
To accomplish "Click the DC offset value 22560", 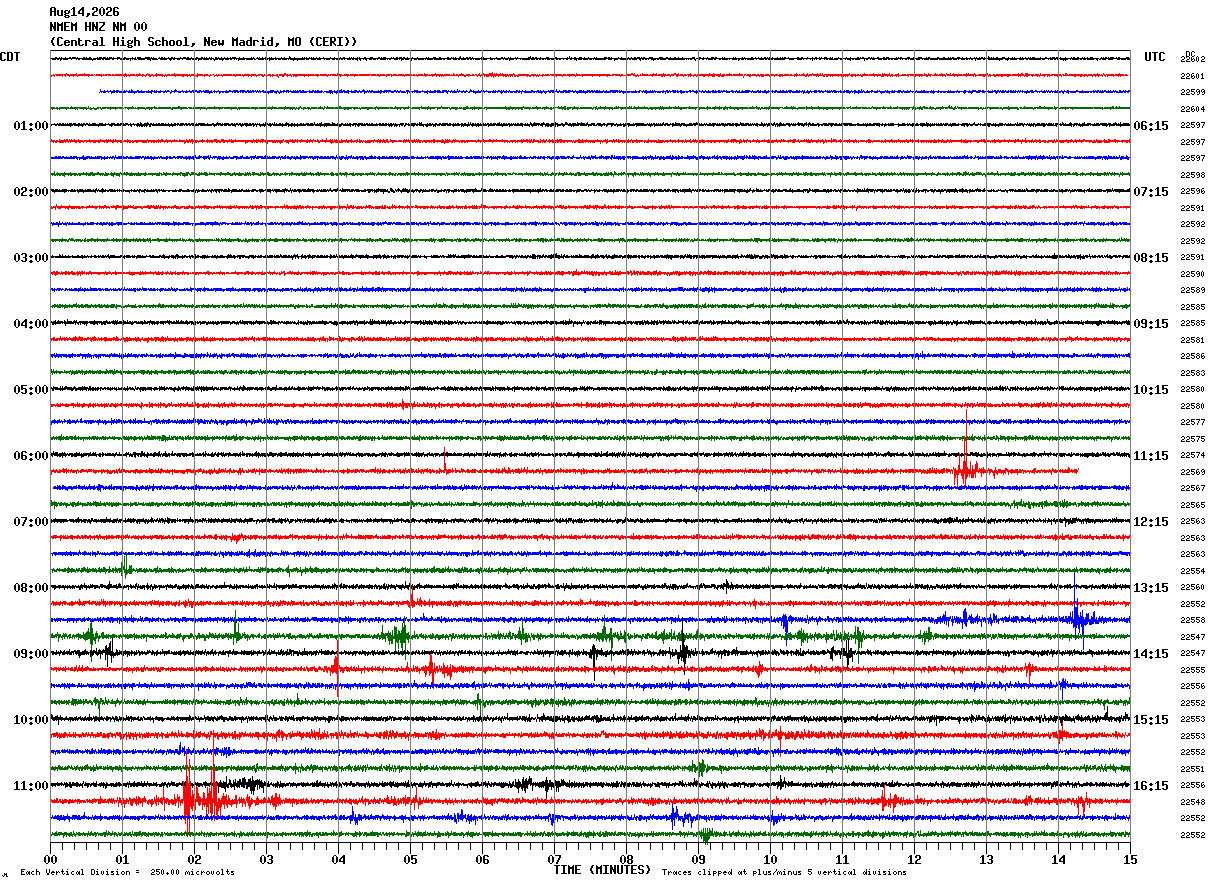I will [1193, 588].
